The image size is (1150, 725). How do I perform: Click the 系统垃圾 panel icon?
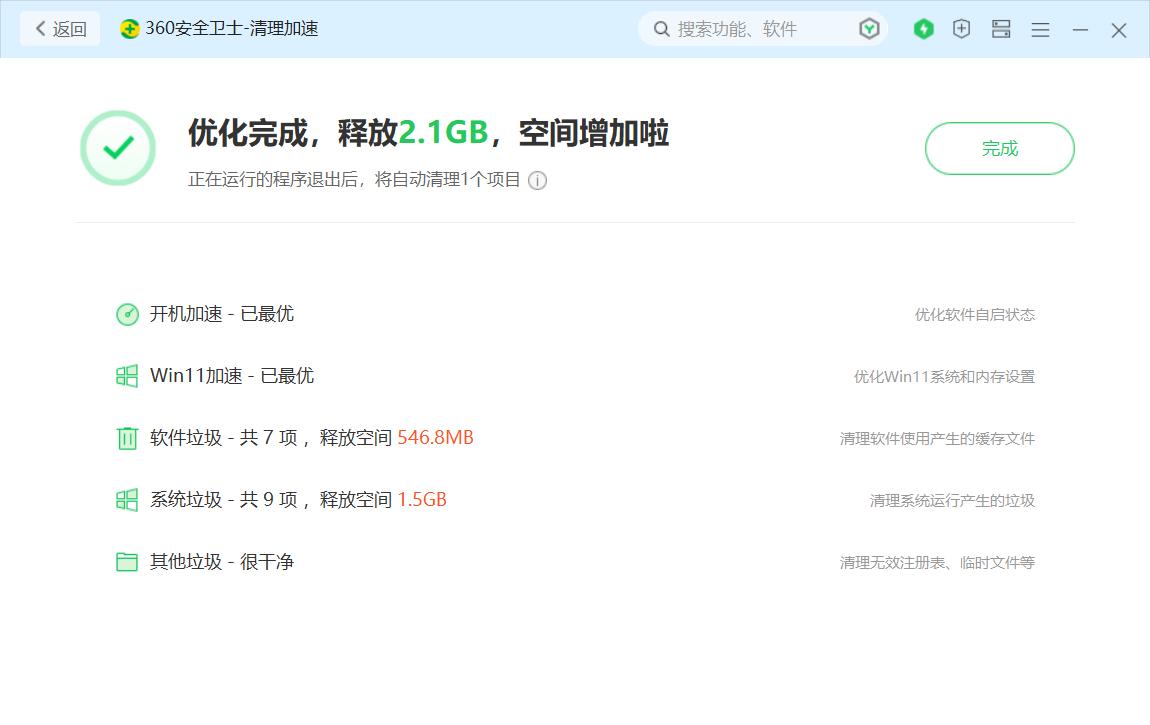127,500
